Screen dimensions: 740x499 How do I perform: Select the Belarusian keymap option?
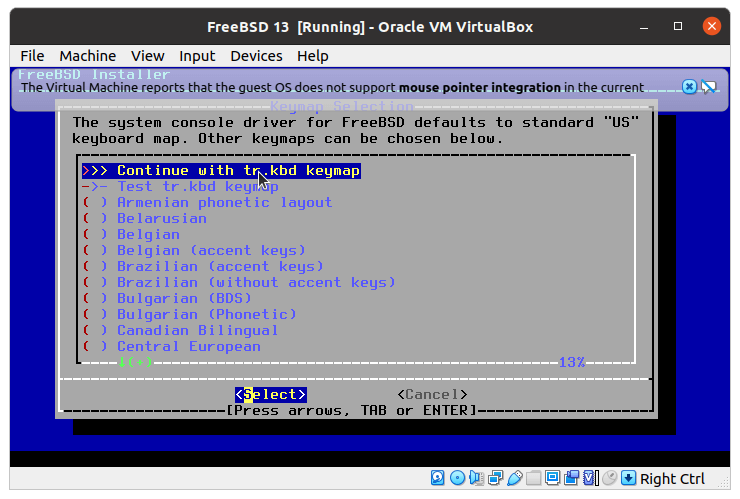(x=144, y=219)
